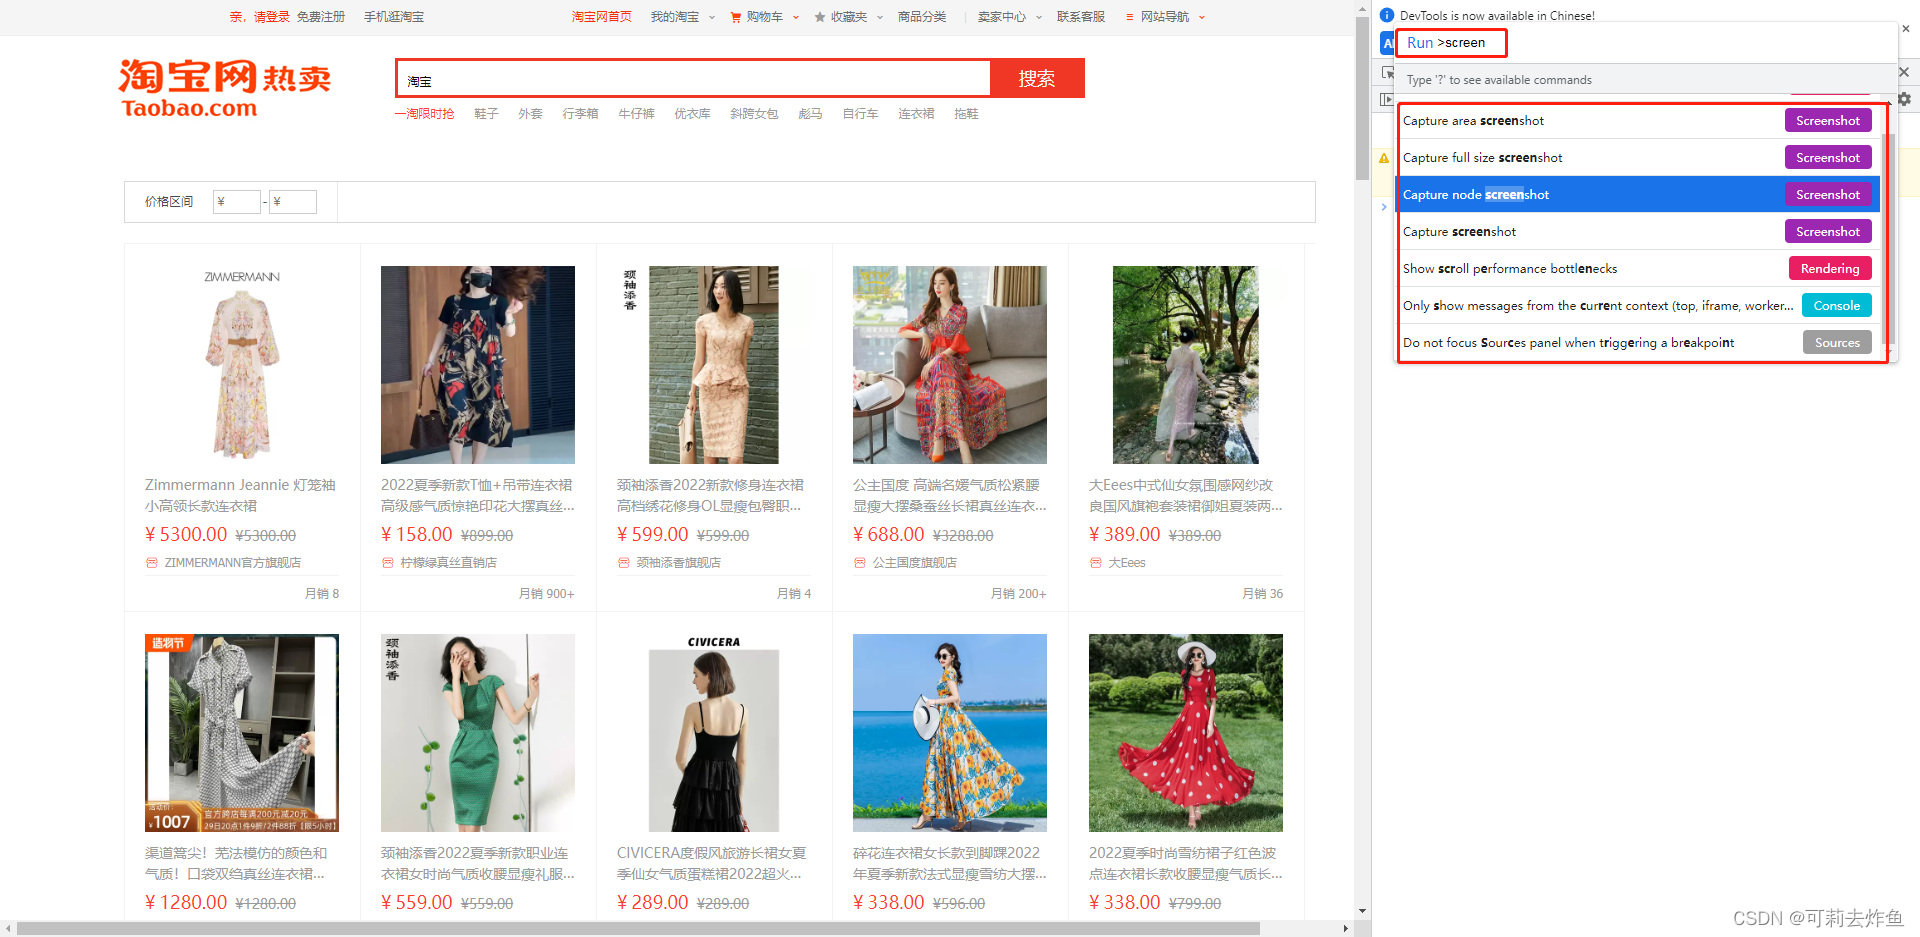
Task: Click the gray Sources badge
Action: pos(1837,342)
